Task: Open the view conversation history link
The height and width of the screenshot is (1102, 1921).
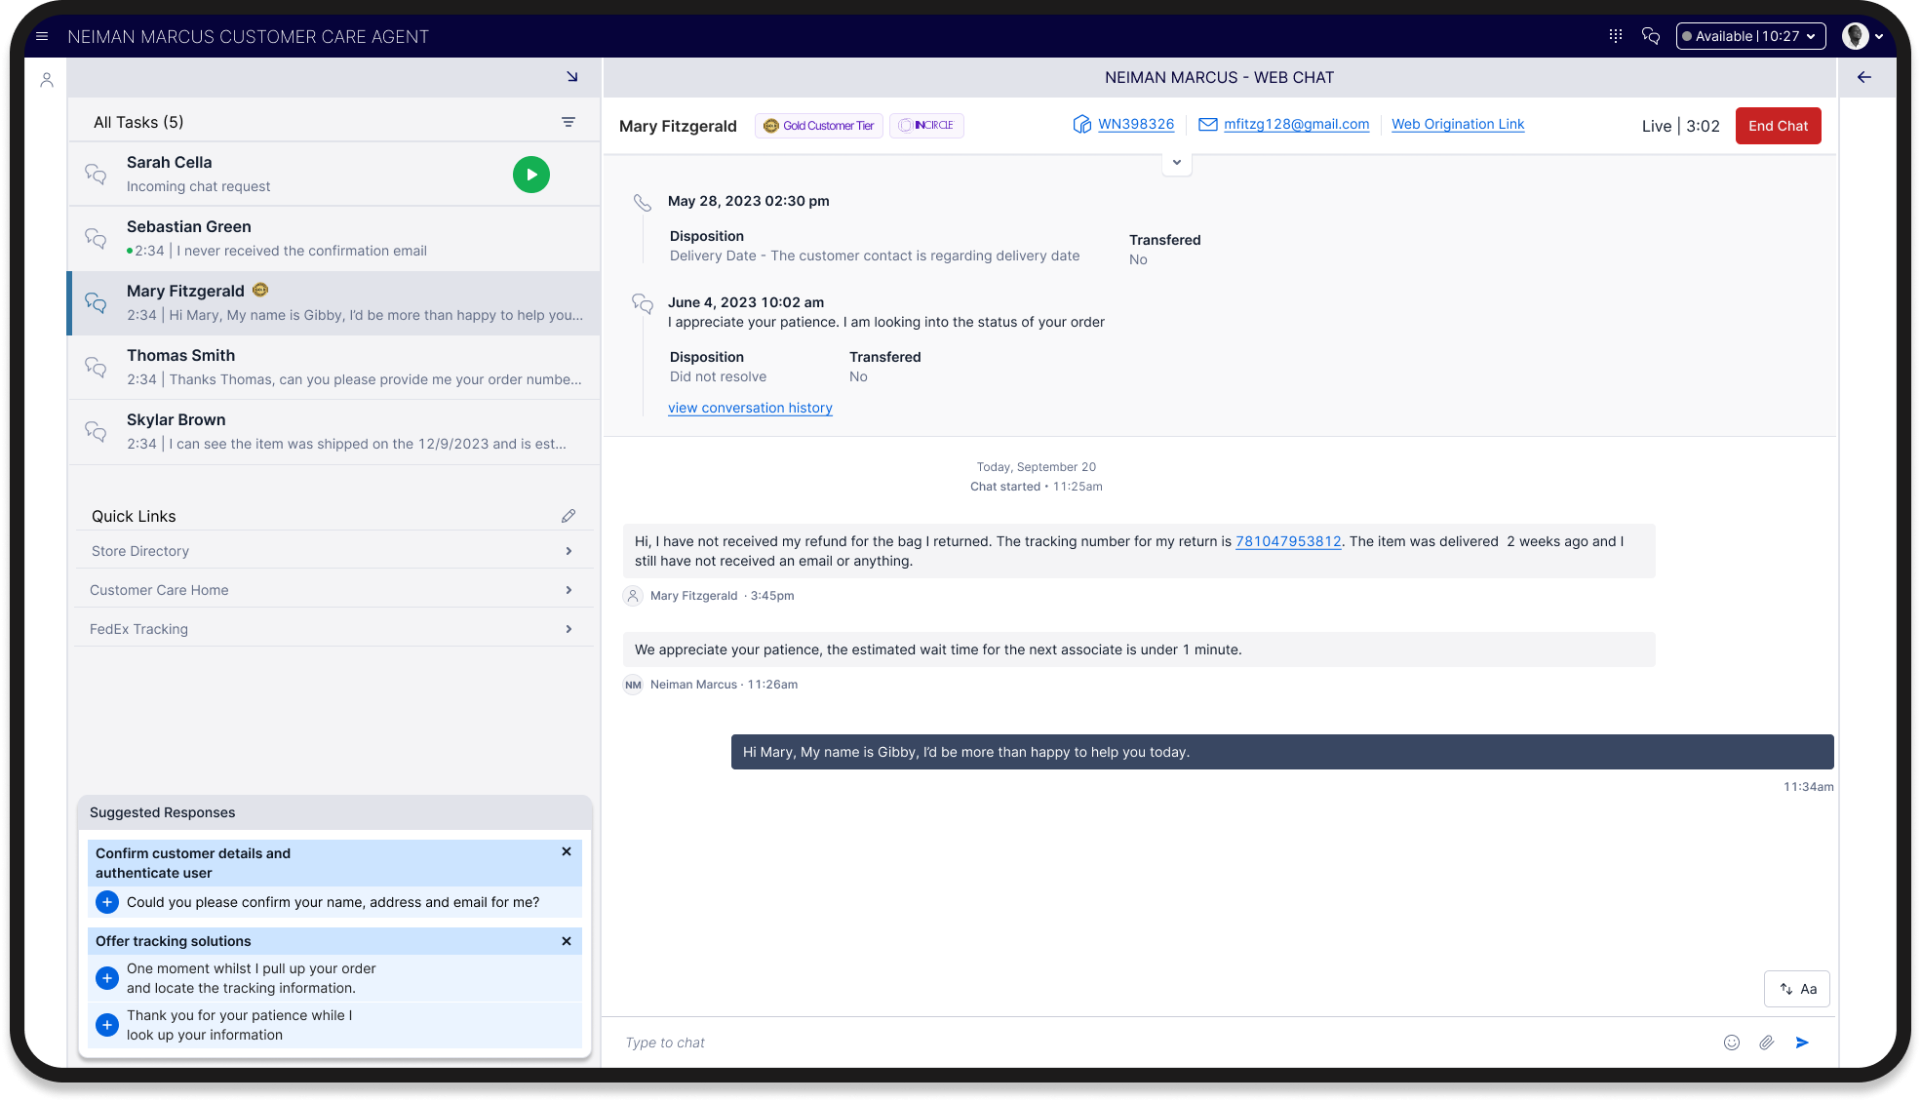Action: click(750, 408)
